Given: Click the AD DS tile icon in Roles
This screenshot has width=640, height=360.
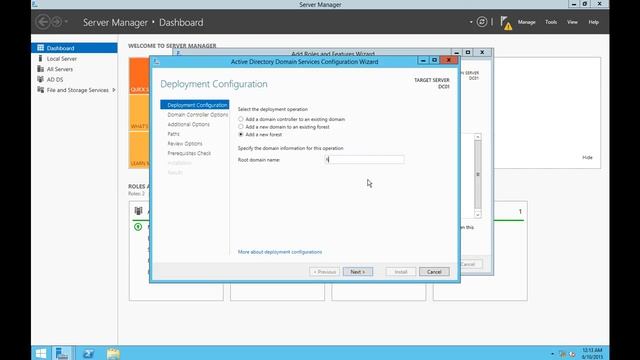Looking at the screenshot, I should 138,211.
